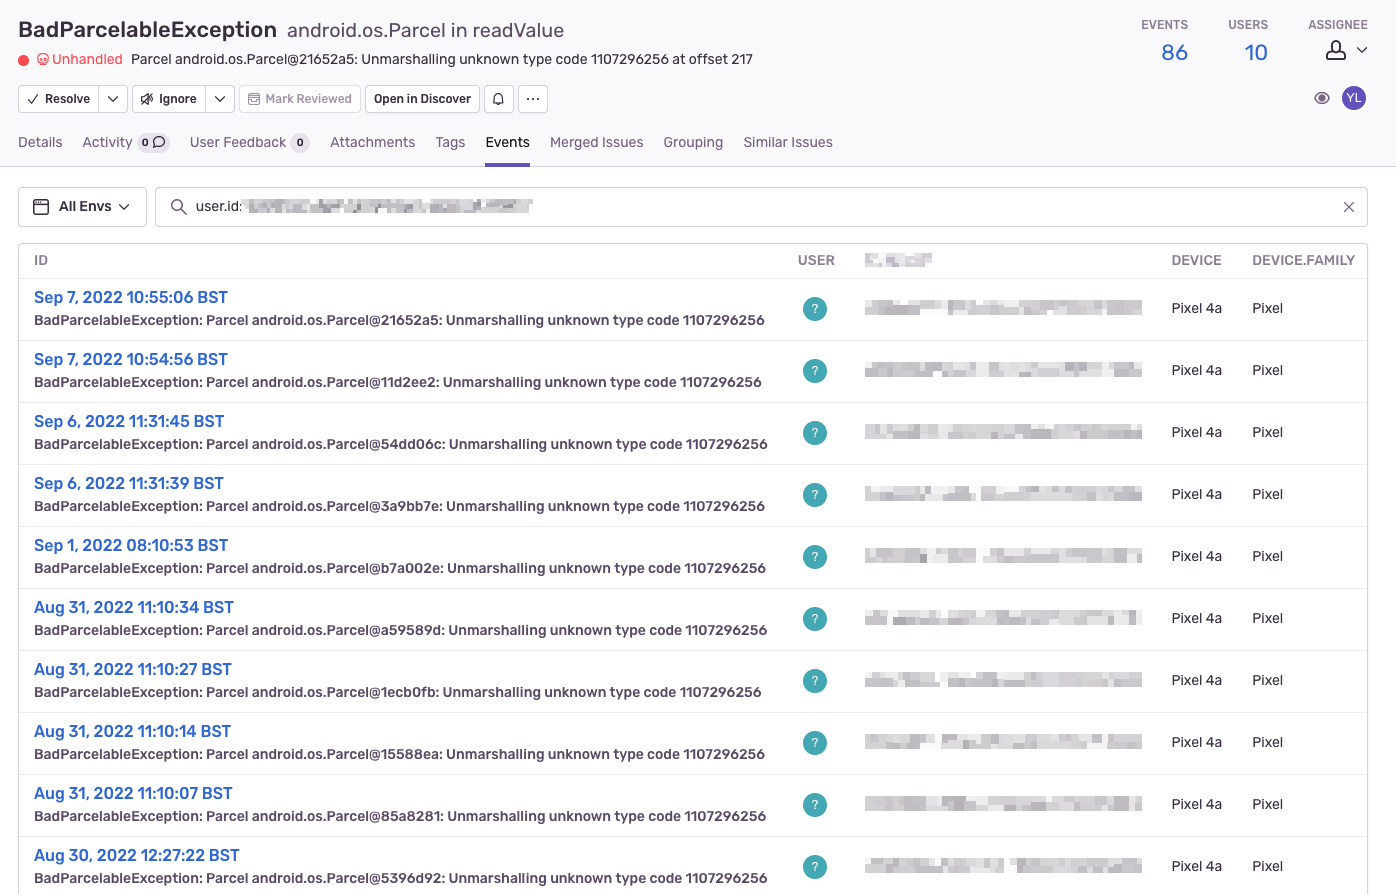Click the YL assignee avatar
The width and height of the screenshot is (1396, 894).
click(1354, 98)
